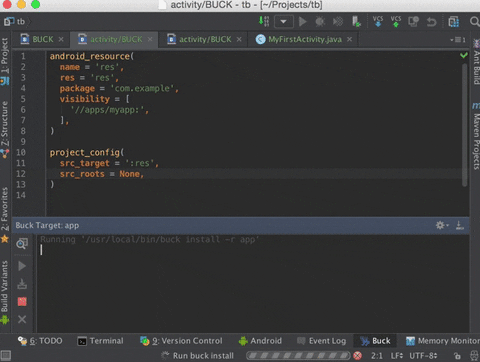Select the activity/BUCK tab following the BUCK tab

tap(116, 39)
